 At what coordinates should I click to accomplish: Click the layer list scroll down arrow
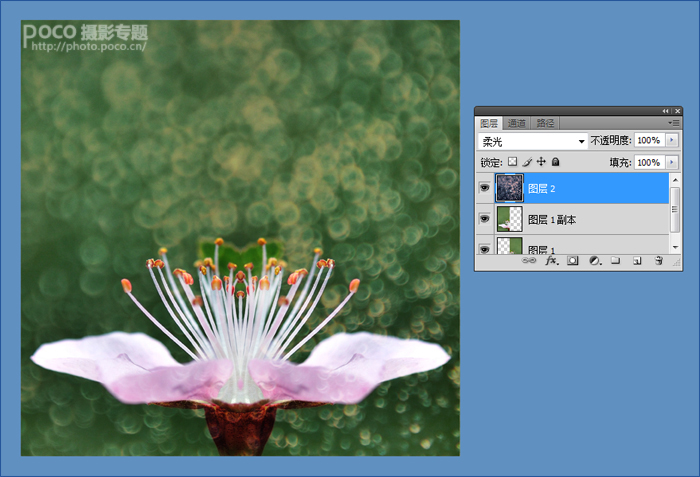675,247
